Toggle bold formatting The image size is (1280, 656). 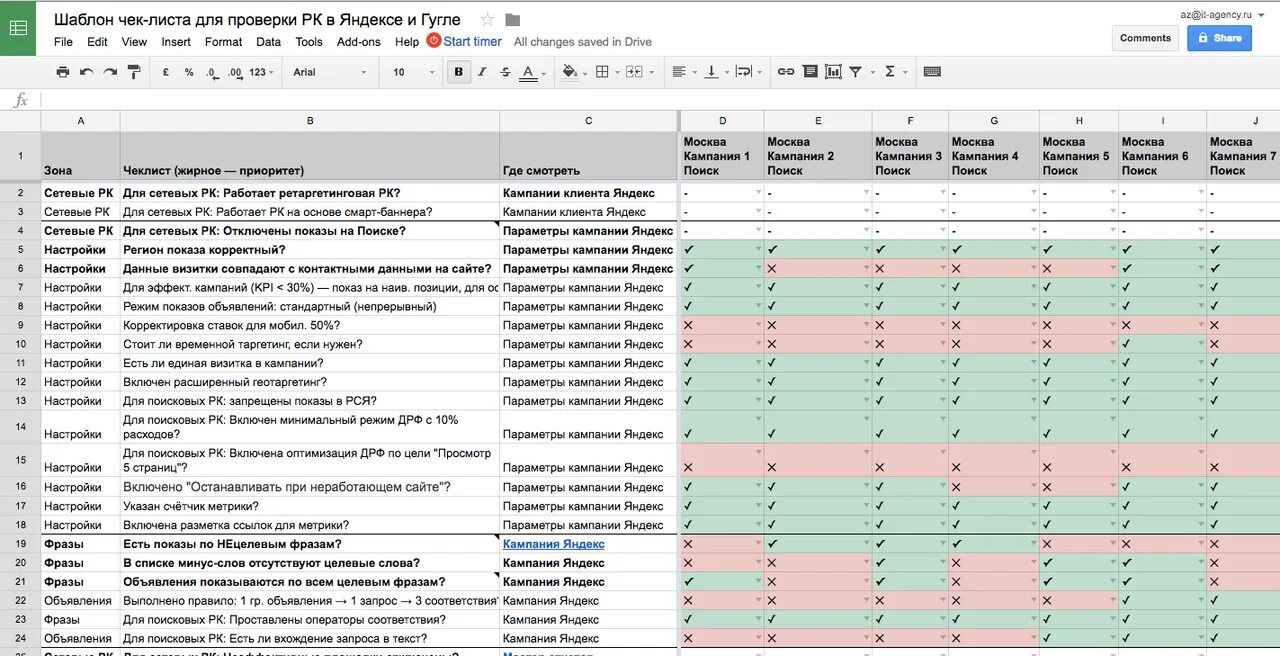[459, 72]
